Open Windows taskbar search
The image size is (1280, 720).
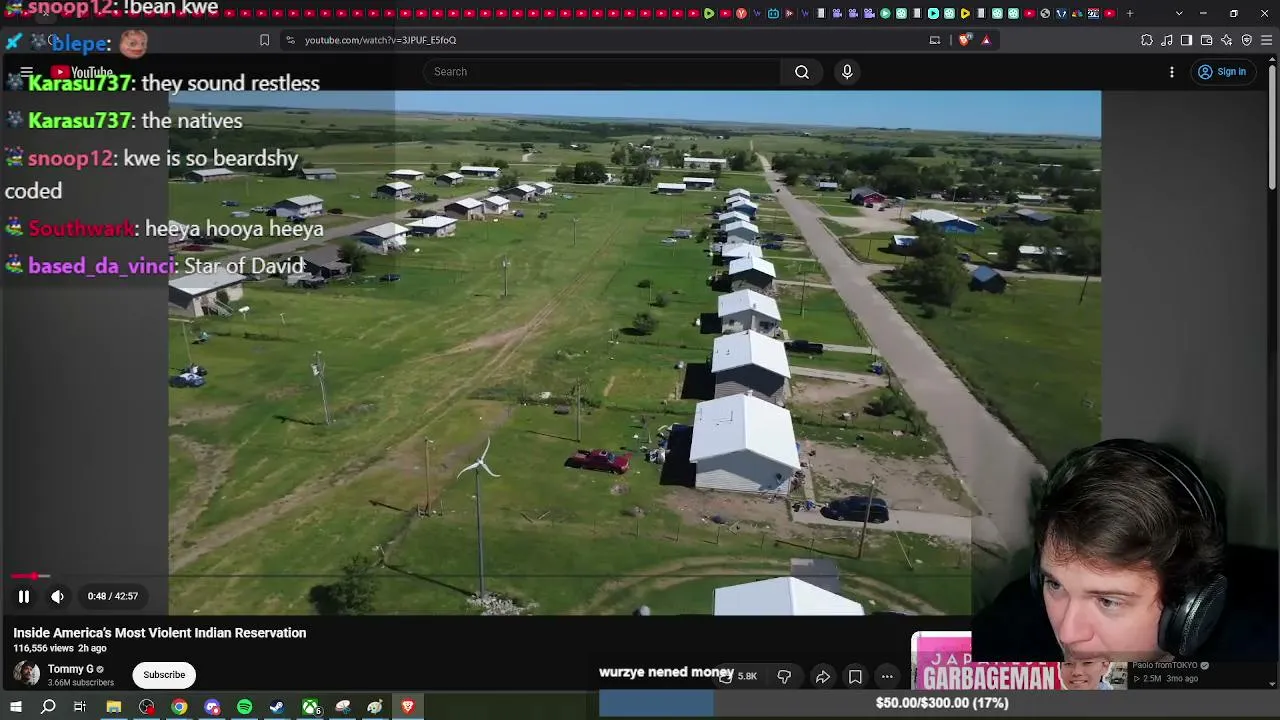(x=48, y=707)
